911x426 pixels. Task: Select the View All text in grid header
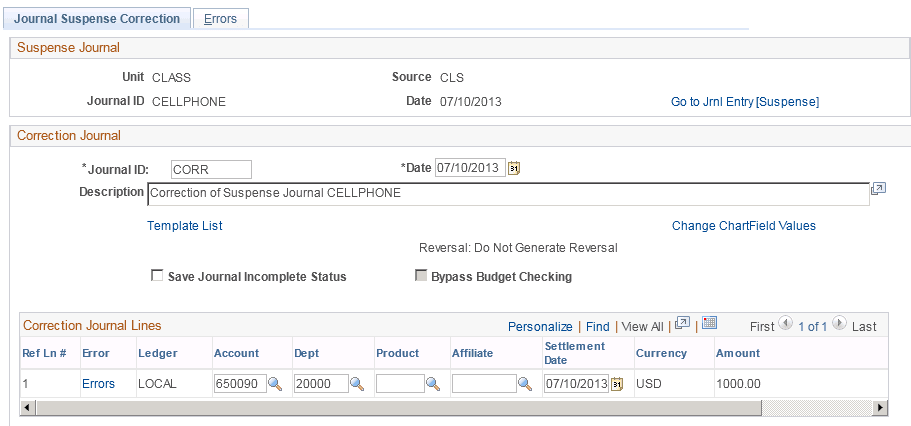point(642,327)
